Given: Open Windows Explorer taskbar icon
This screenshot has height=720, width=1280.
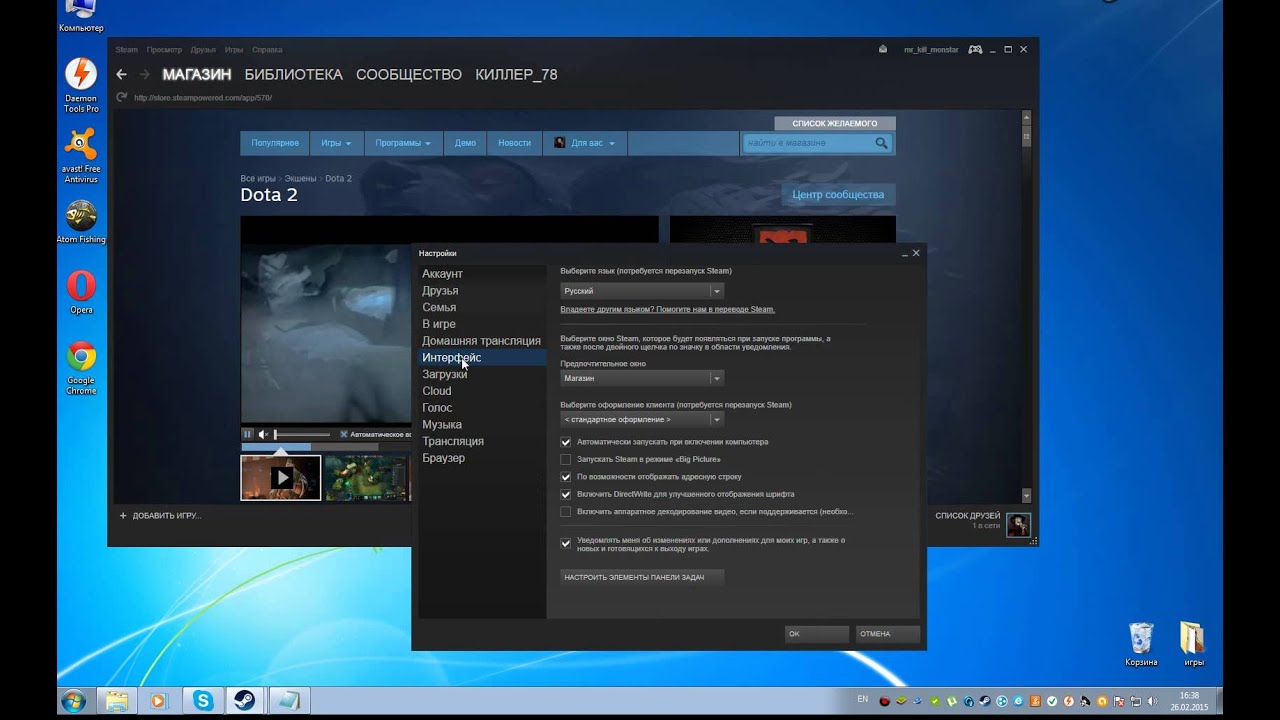Looking at the screenshot, I should [x=116, y=701].
